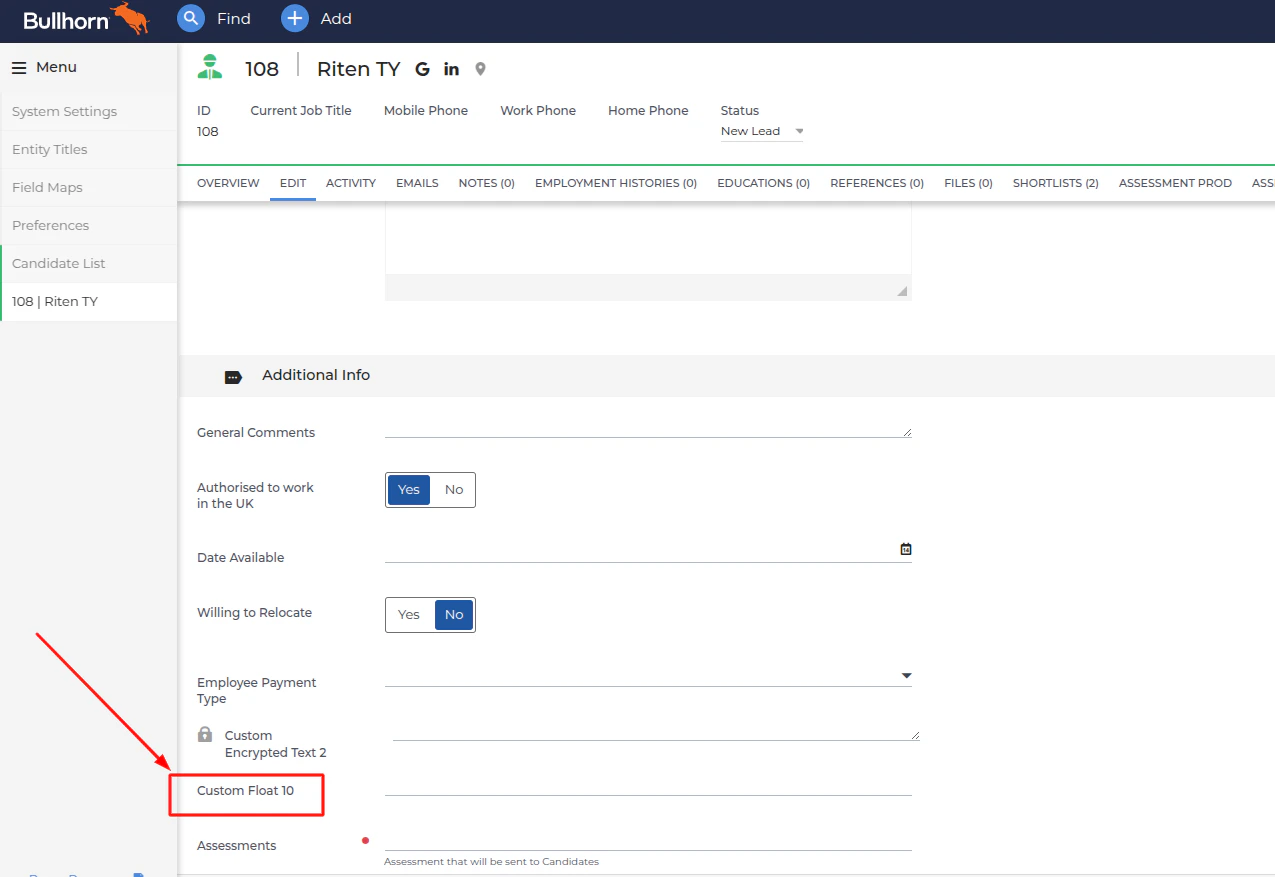Viewport: 1275px width, 877px height.
Task: Click the map location pin icon
Action: [x=480, y=69]
